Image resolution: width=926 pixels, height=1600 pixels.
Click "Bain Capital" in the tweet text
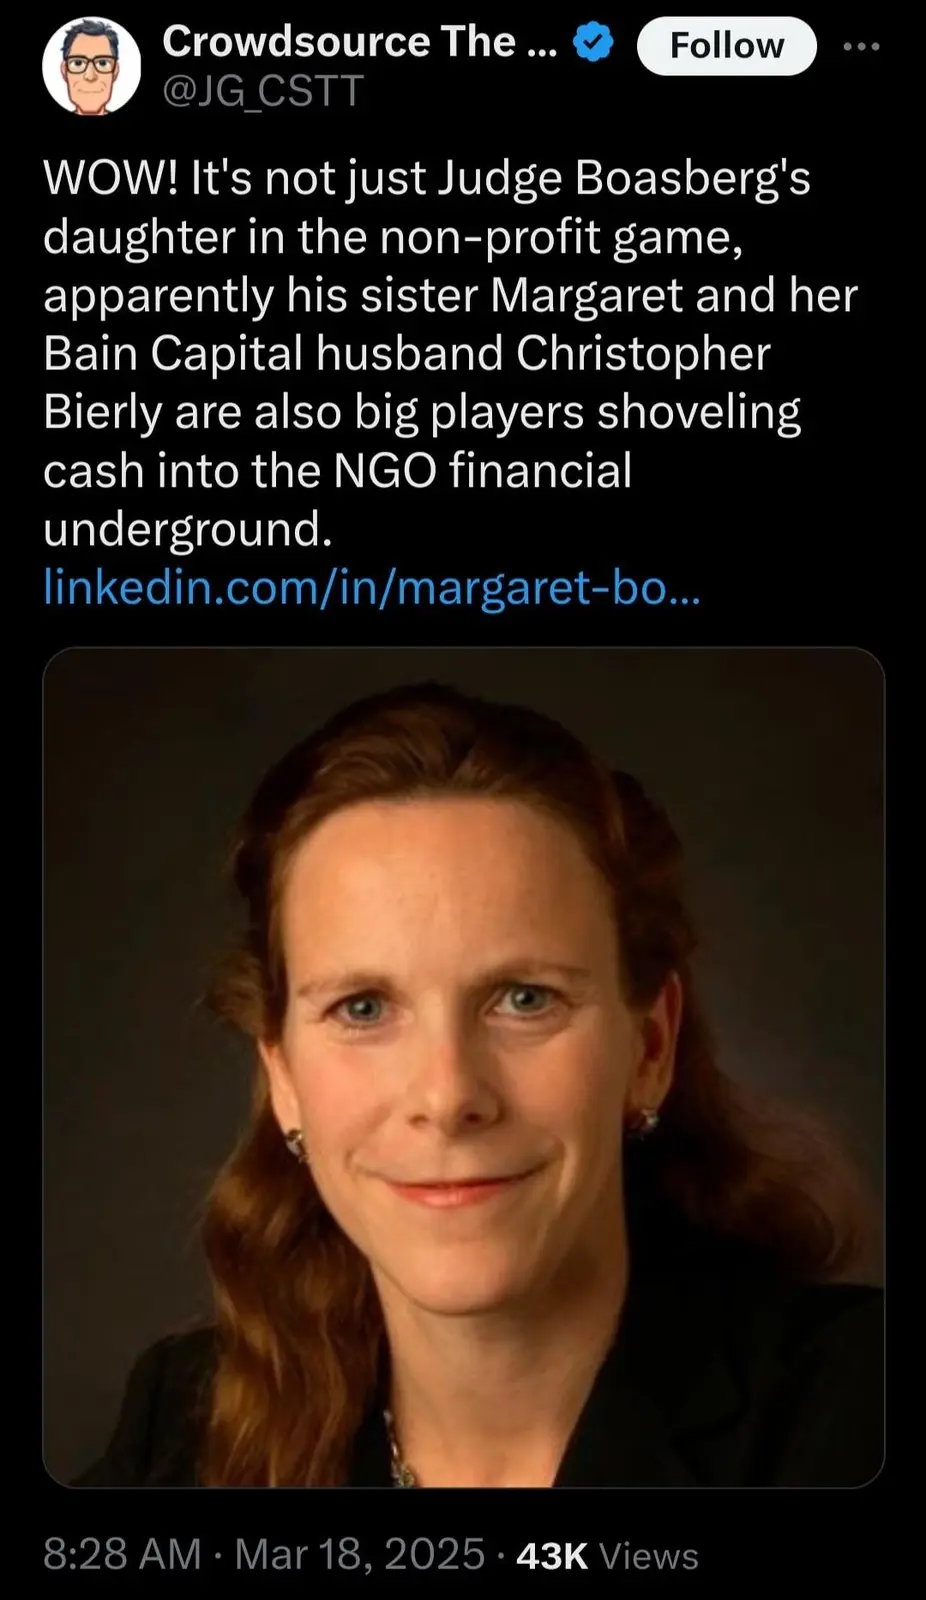(172, 353)
